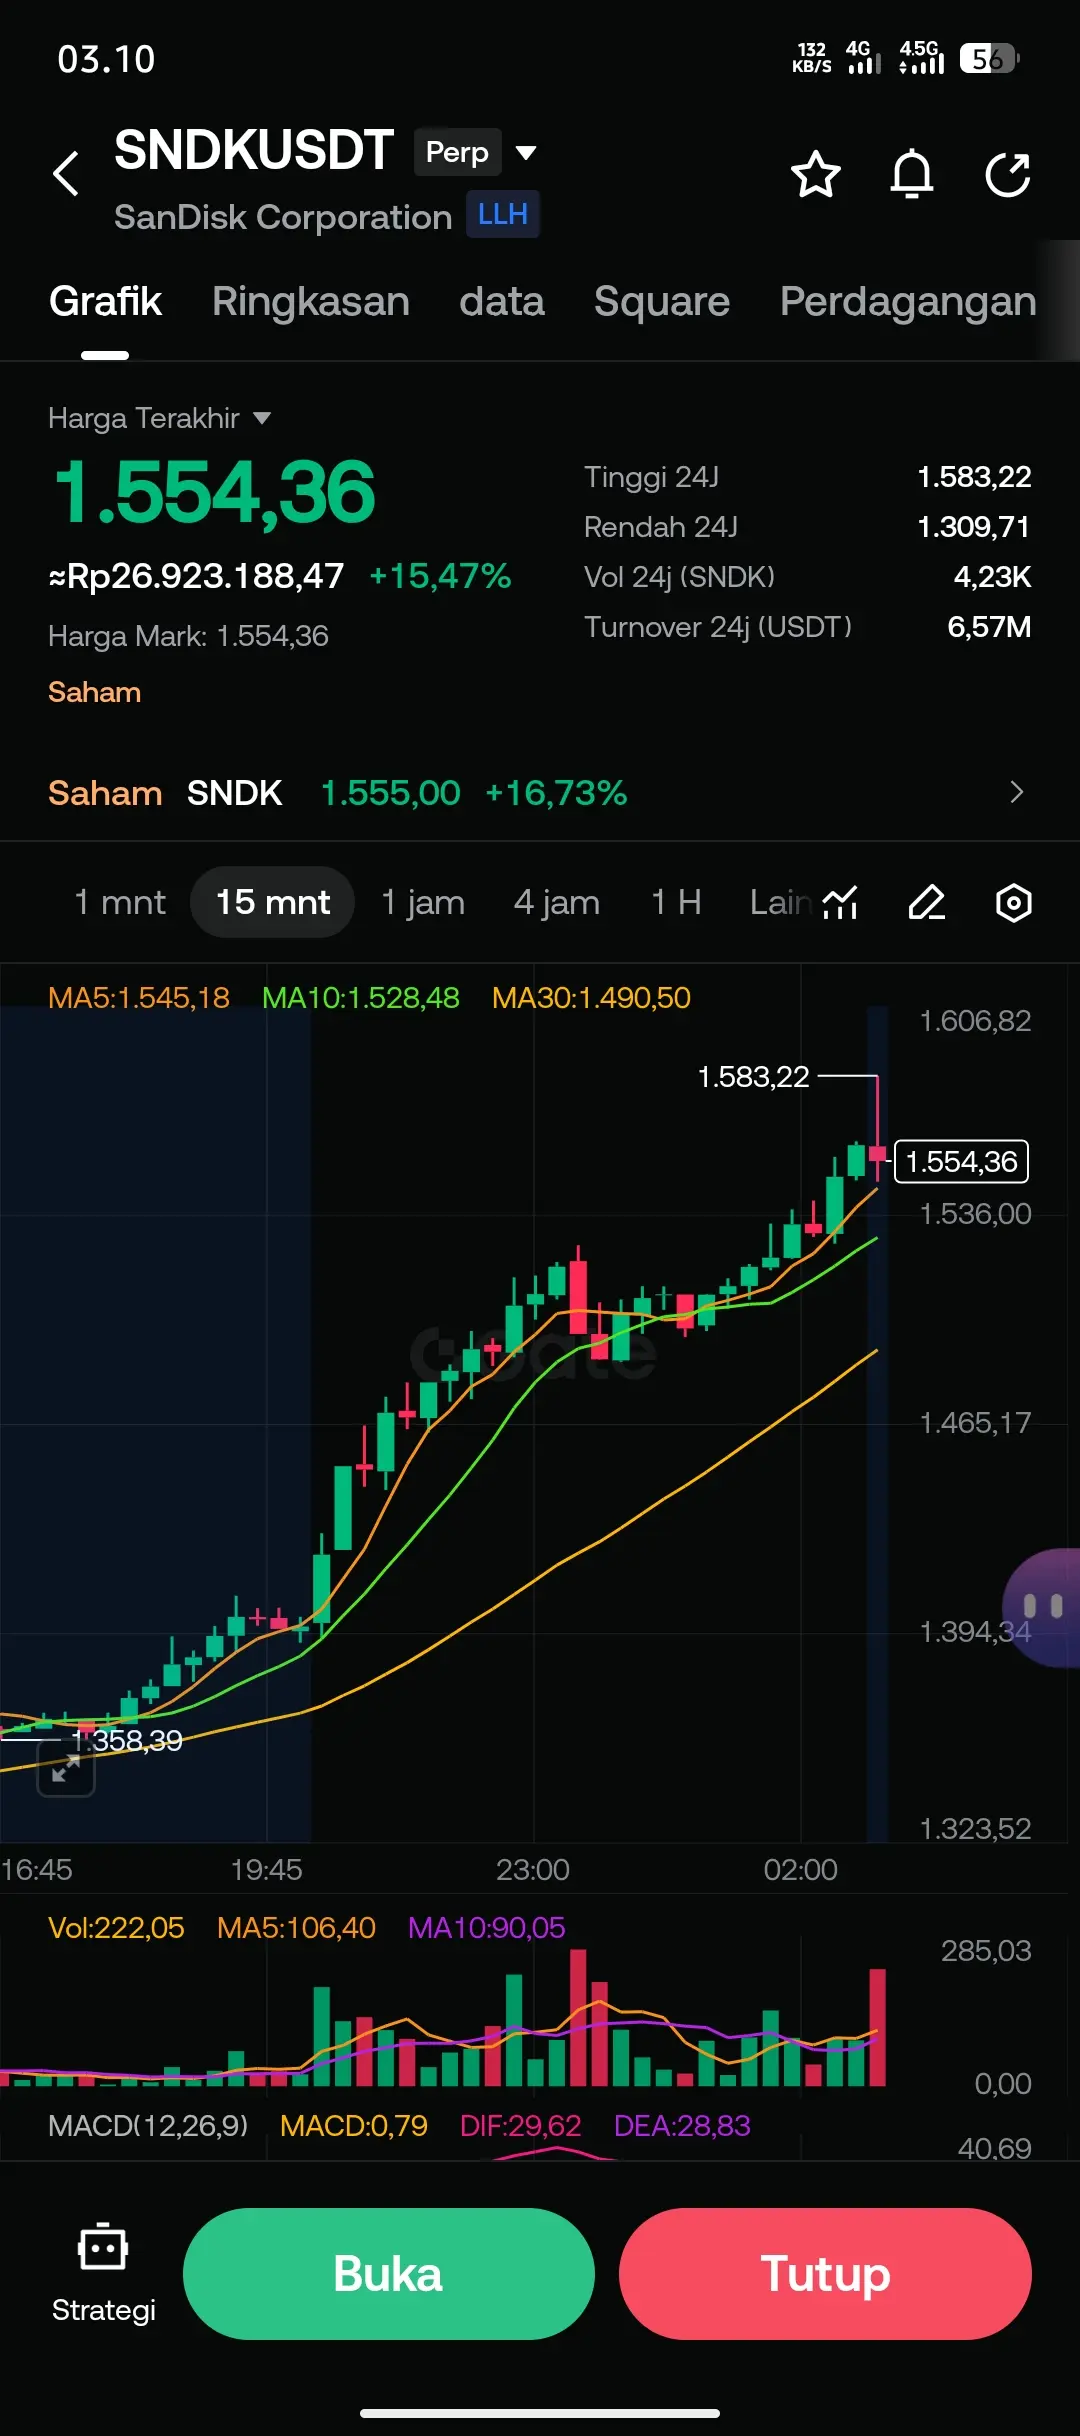Tap the MA10:1.528,48 indicator label

361,997
